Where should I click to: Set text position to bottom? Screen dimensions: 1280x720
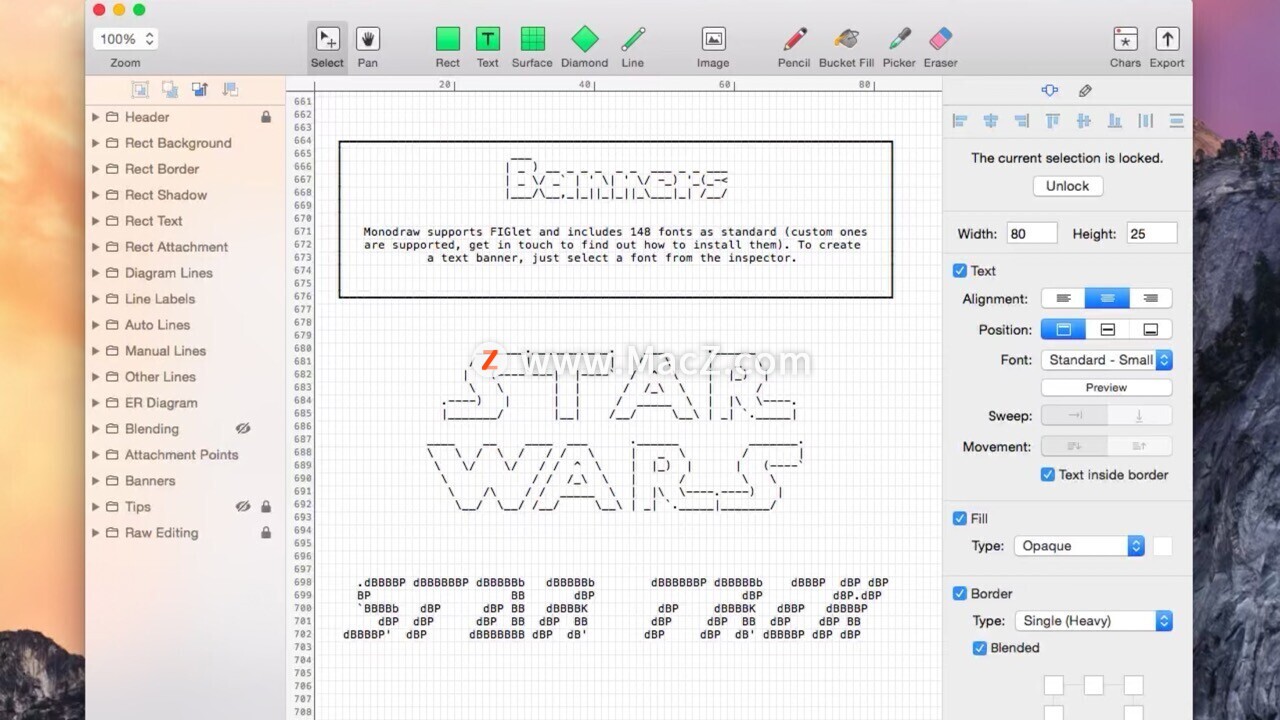pos(1150,330)
